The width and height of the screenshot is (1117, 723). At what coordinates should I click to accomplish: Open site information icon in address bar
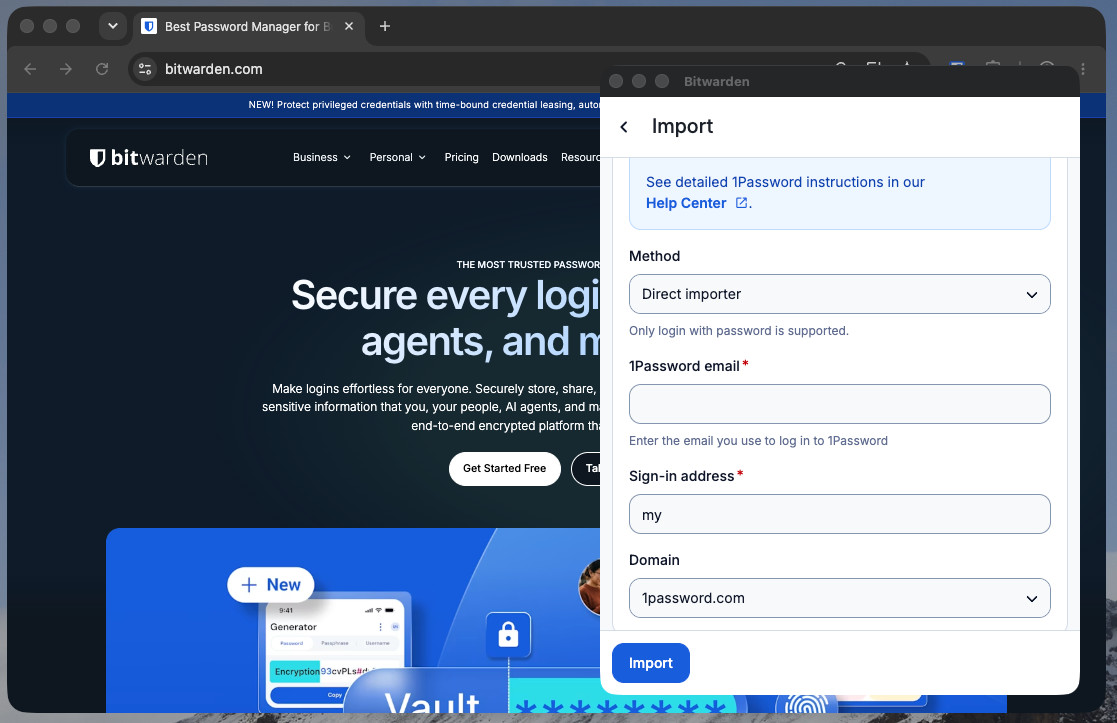[145, 69]
